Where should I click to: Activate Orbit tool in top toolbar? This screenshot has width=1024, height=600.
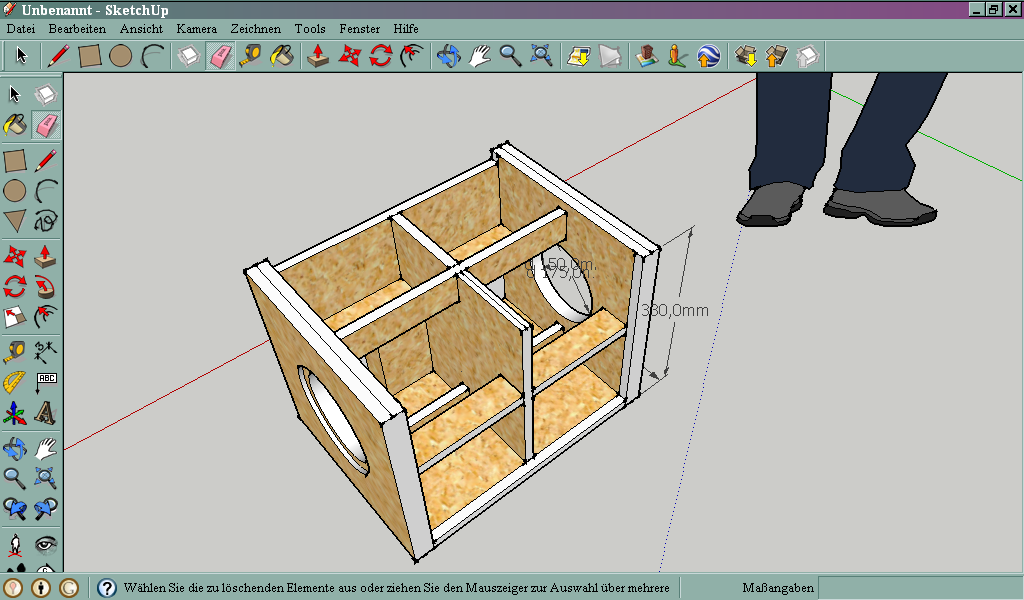pyautogui.click(x=448, y=56)
